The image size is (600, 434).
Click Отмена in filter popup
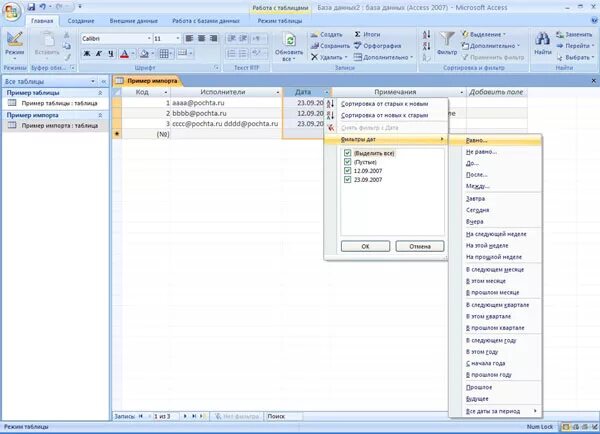pyautogui.click(x=420, y=246)
